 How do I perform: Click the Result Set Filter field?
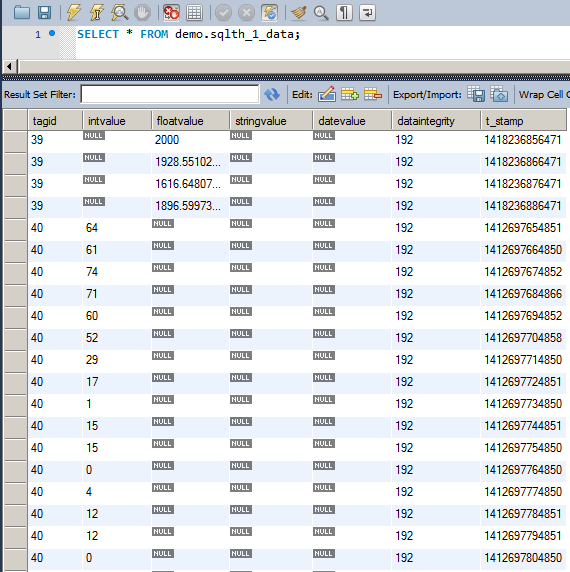(x=170, y=94)
